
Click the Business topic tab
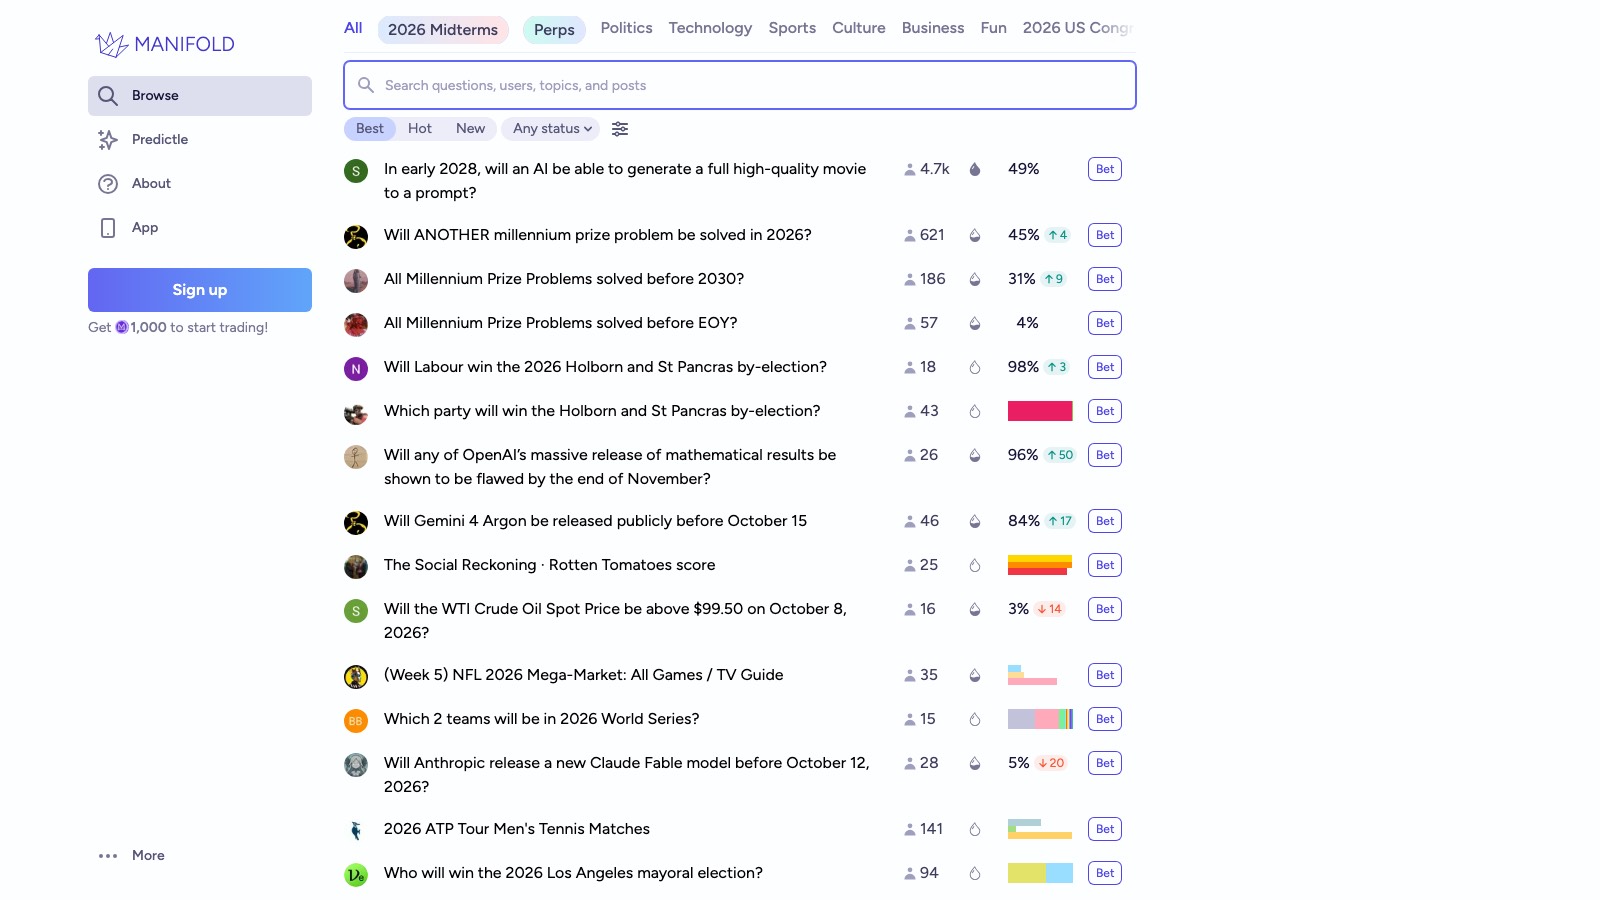[x=933, y=28]
